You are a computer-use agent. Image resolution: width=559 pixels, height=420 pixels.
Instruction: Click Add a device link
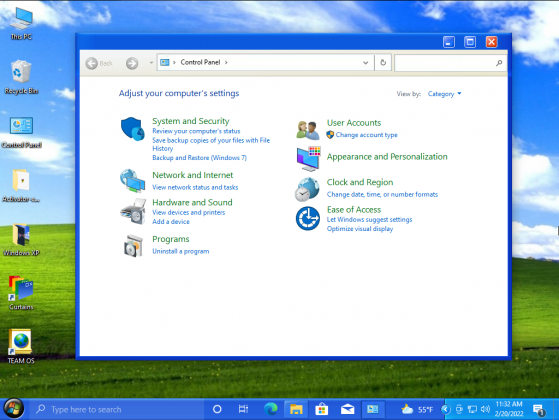click(171, 221)
